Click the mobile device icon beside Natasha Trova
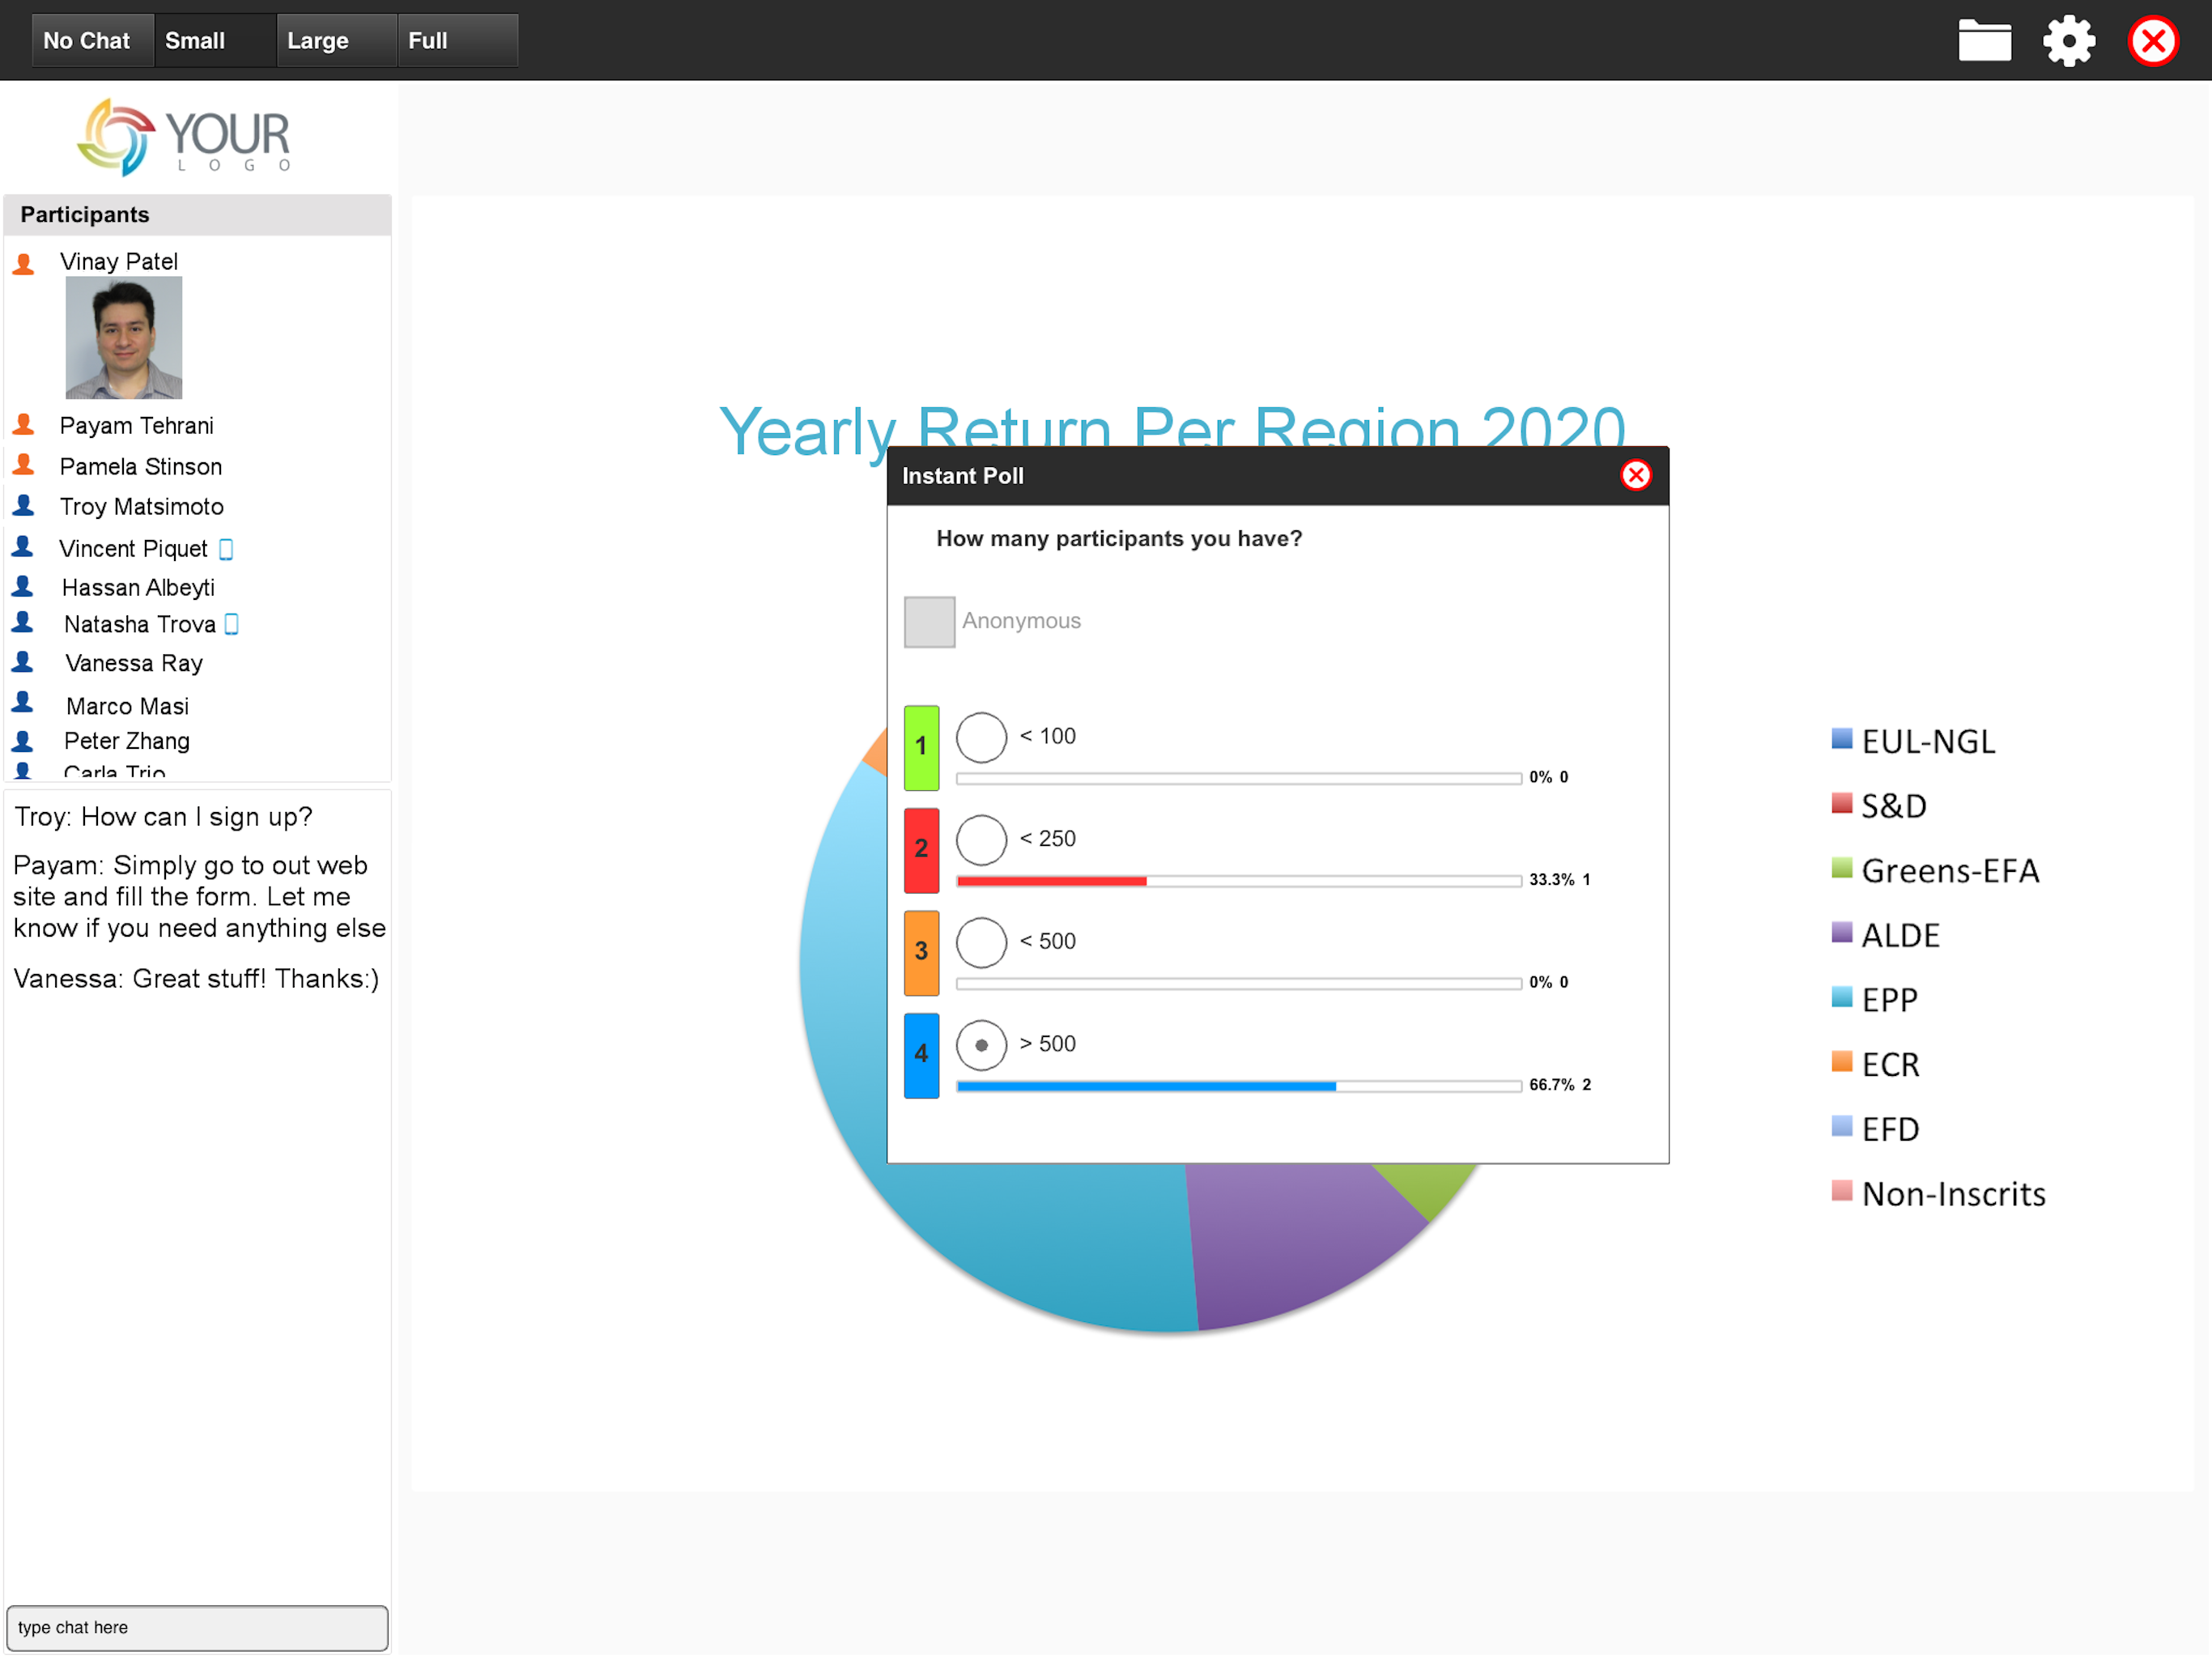 (232, 624)
